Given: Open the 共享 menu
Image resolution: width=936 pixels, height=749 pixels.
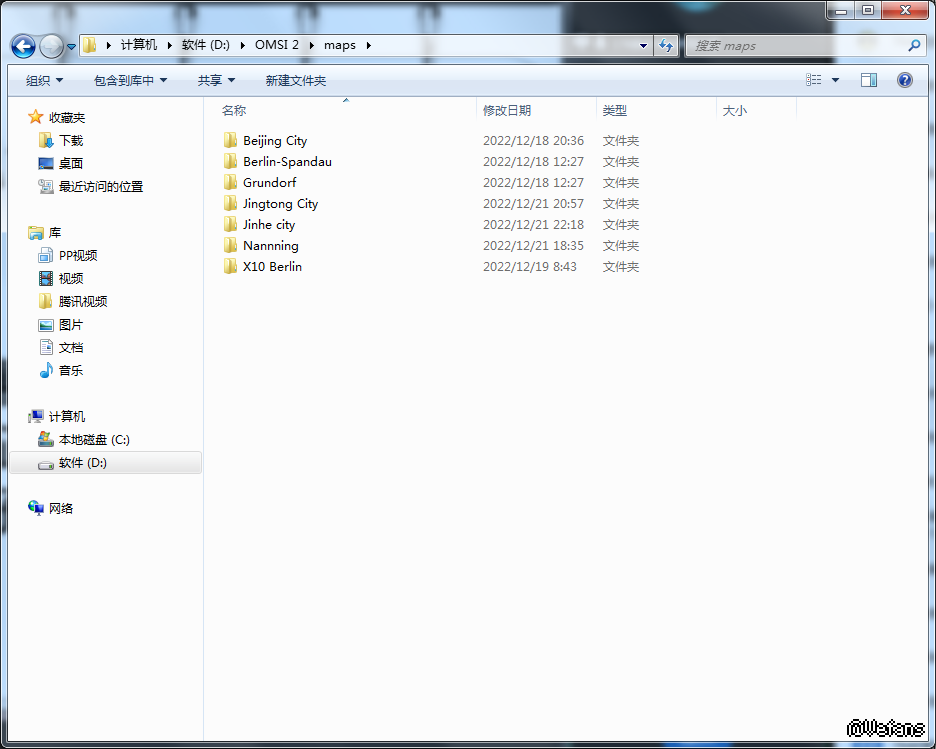Looking at the screenshot, I should [x=216, y=80].
